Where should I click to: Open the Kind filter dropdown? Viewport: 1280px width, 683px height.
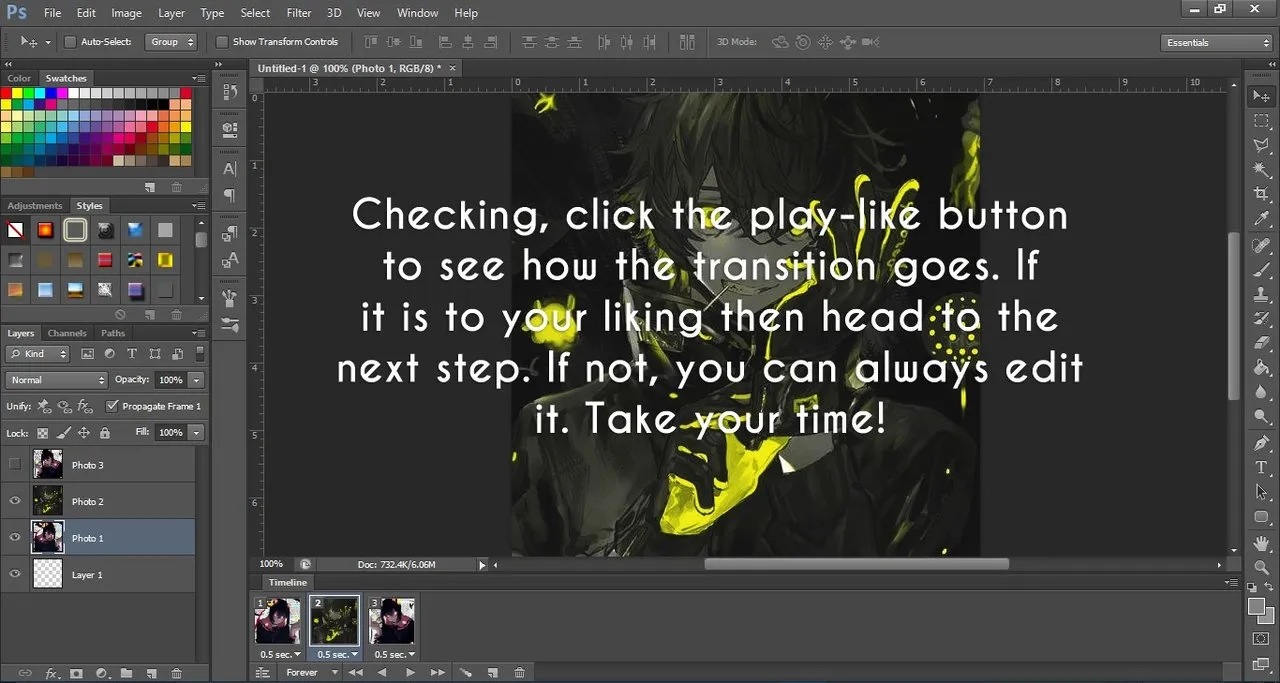click(x=37, y=354)
